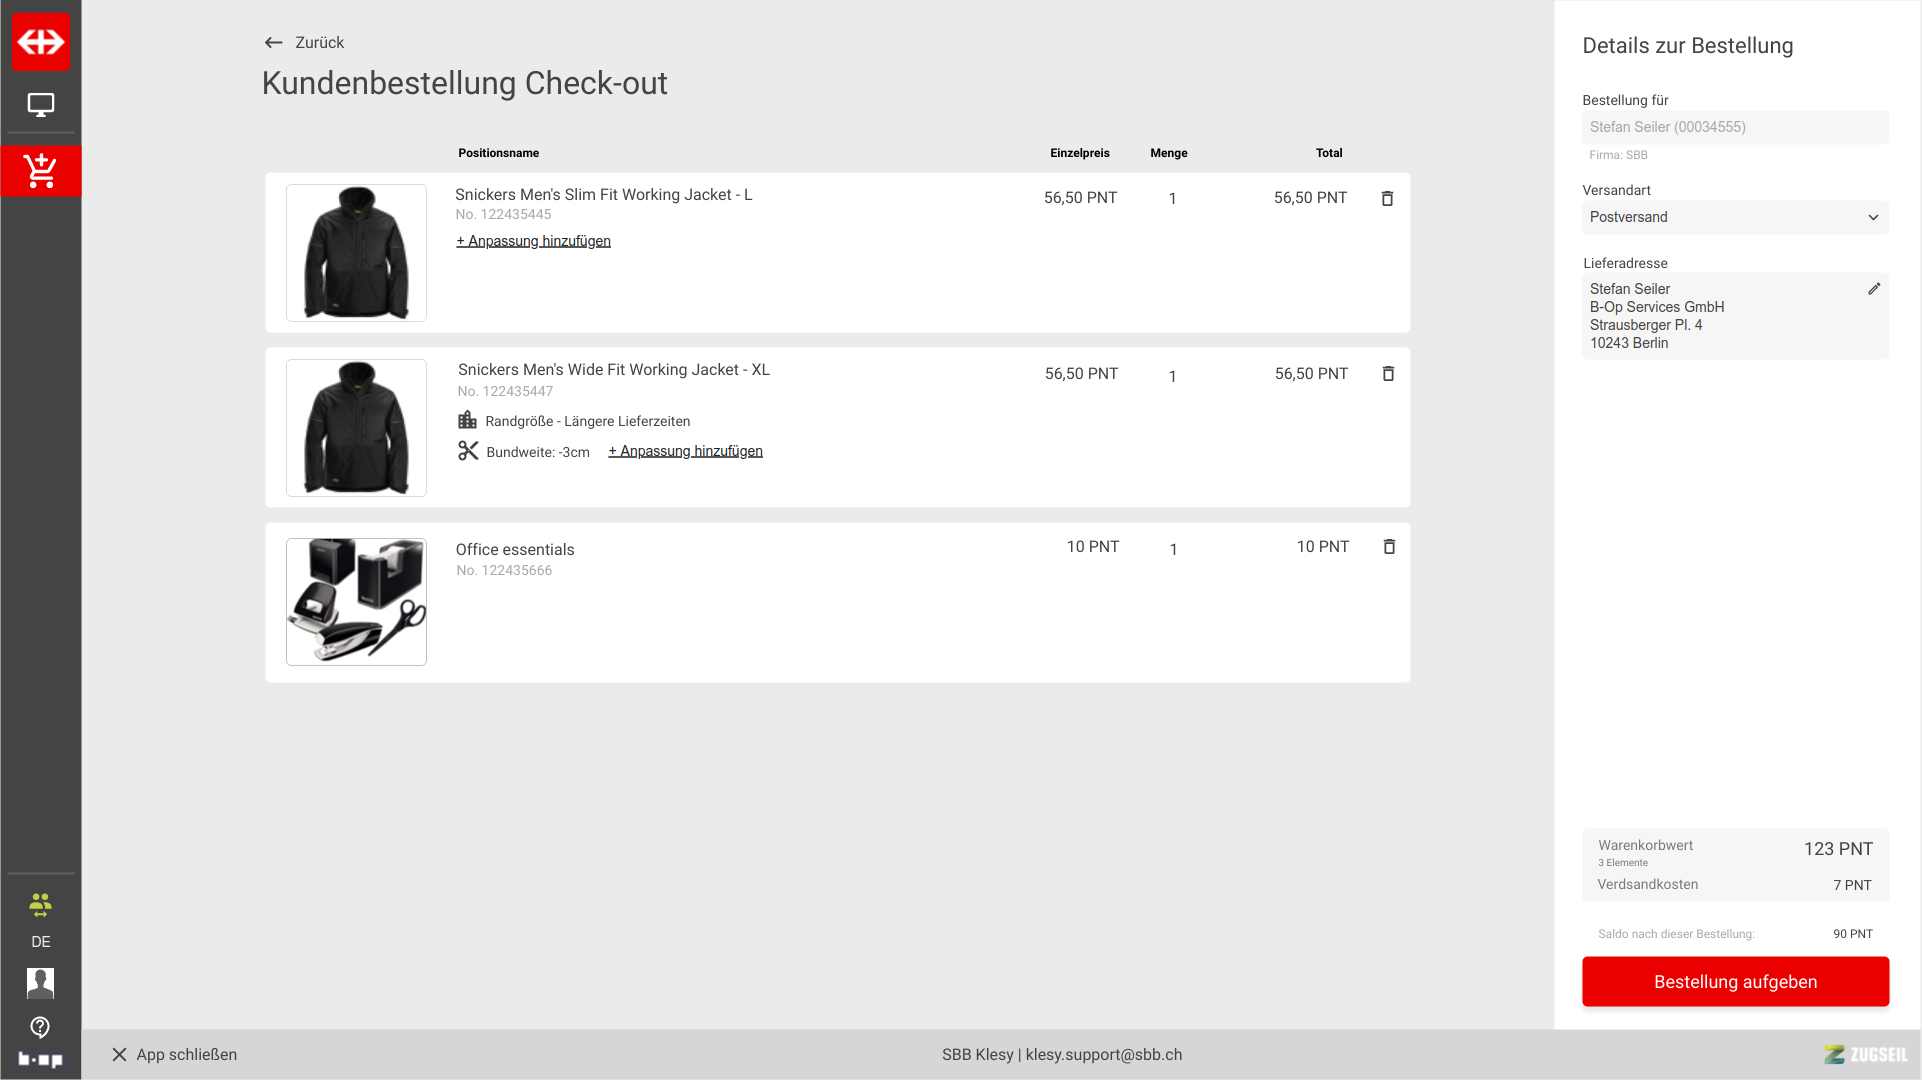Select the add-to-cart sidebar icon

(x=41, y=171)
